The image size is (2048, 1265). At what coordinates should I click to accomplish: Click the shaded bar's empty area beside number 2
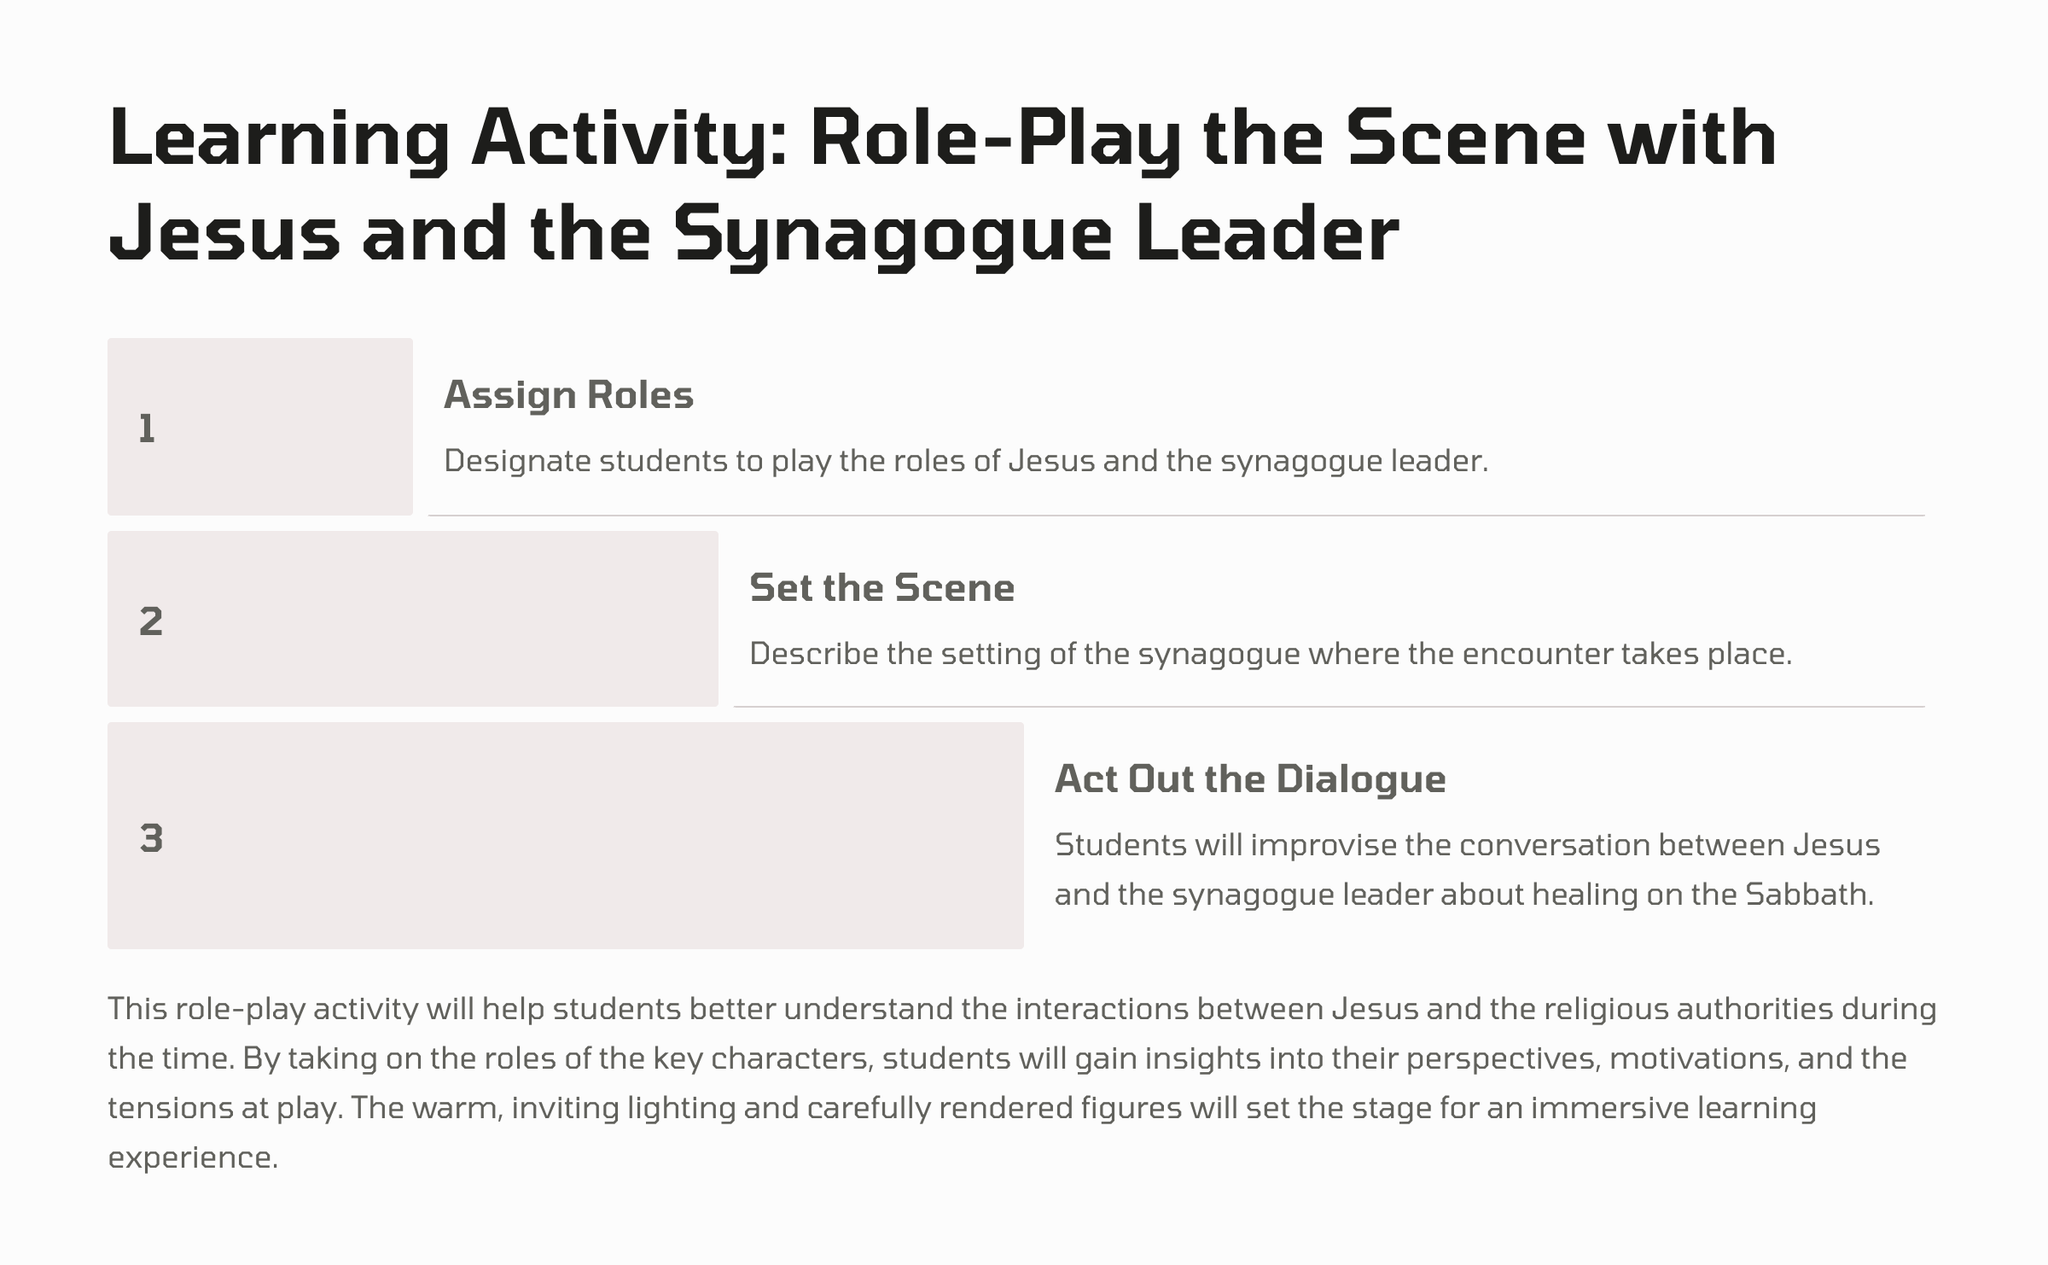[450, 620]
